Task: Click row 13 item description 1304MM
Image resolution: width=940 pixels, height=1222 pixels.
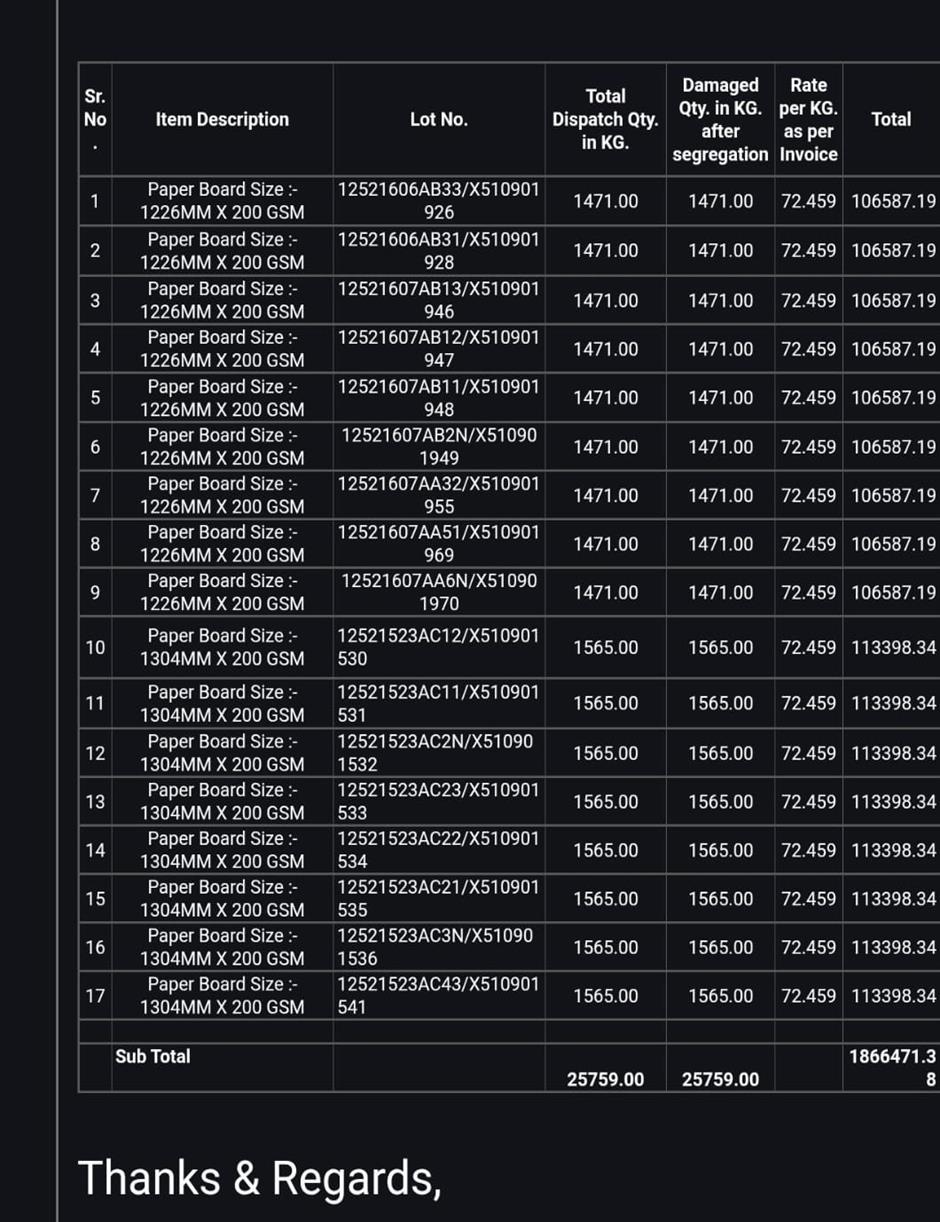Action: tap(222, 801)
